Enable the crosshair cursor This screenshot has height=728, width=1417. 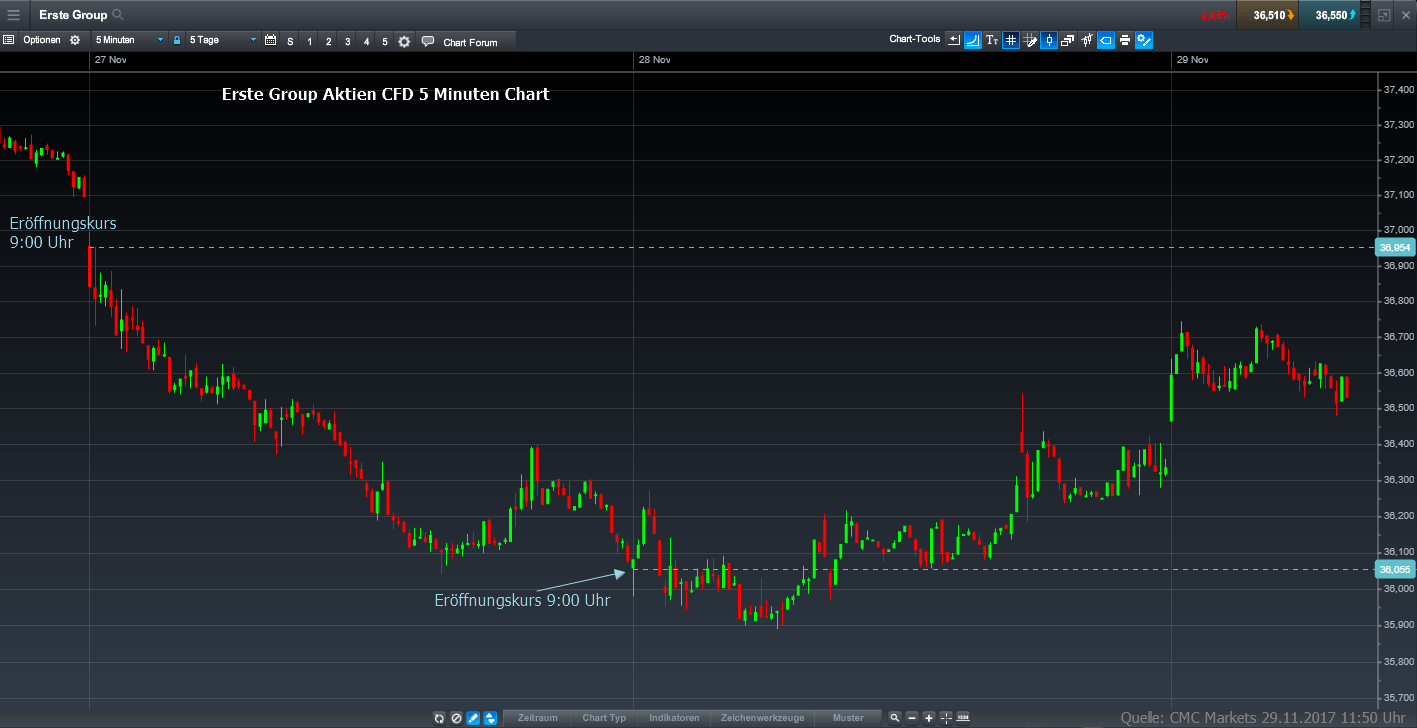[x=946, y=718]
